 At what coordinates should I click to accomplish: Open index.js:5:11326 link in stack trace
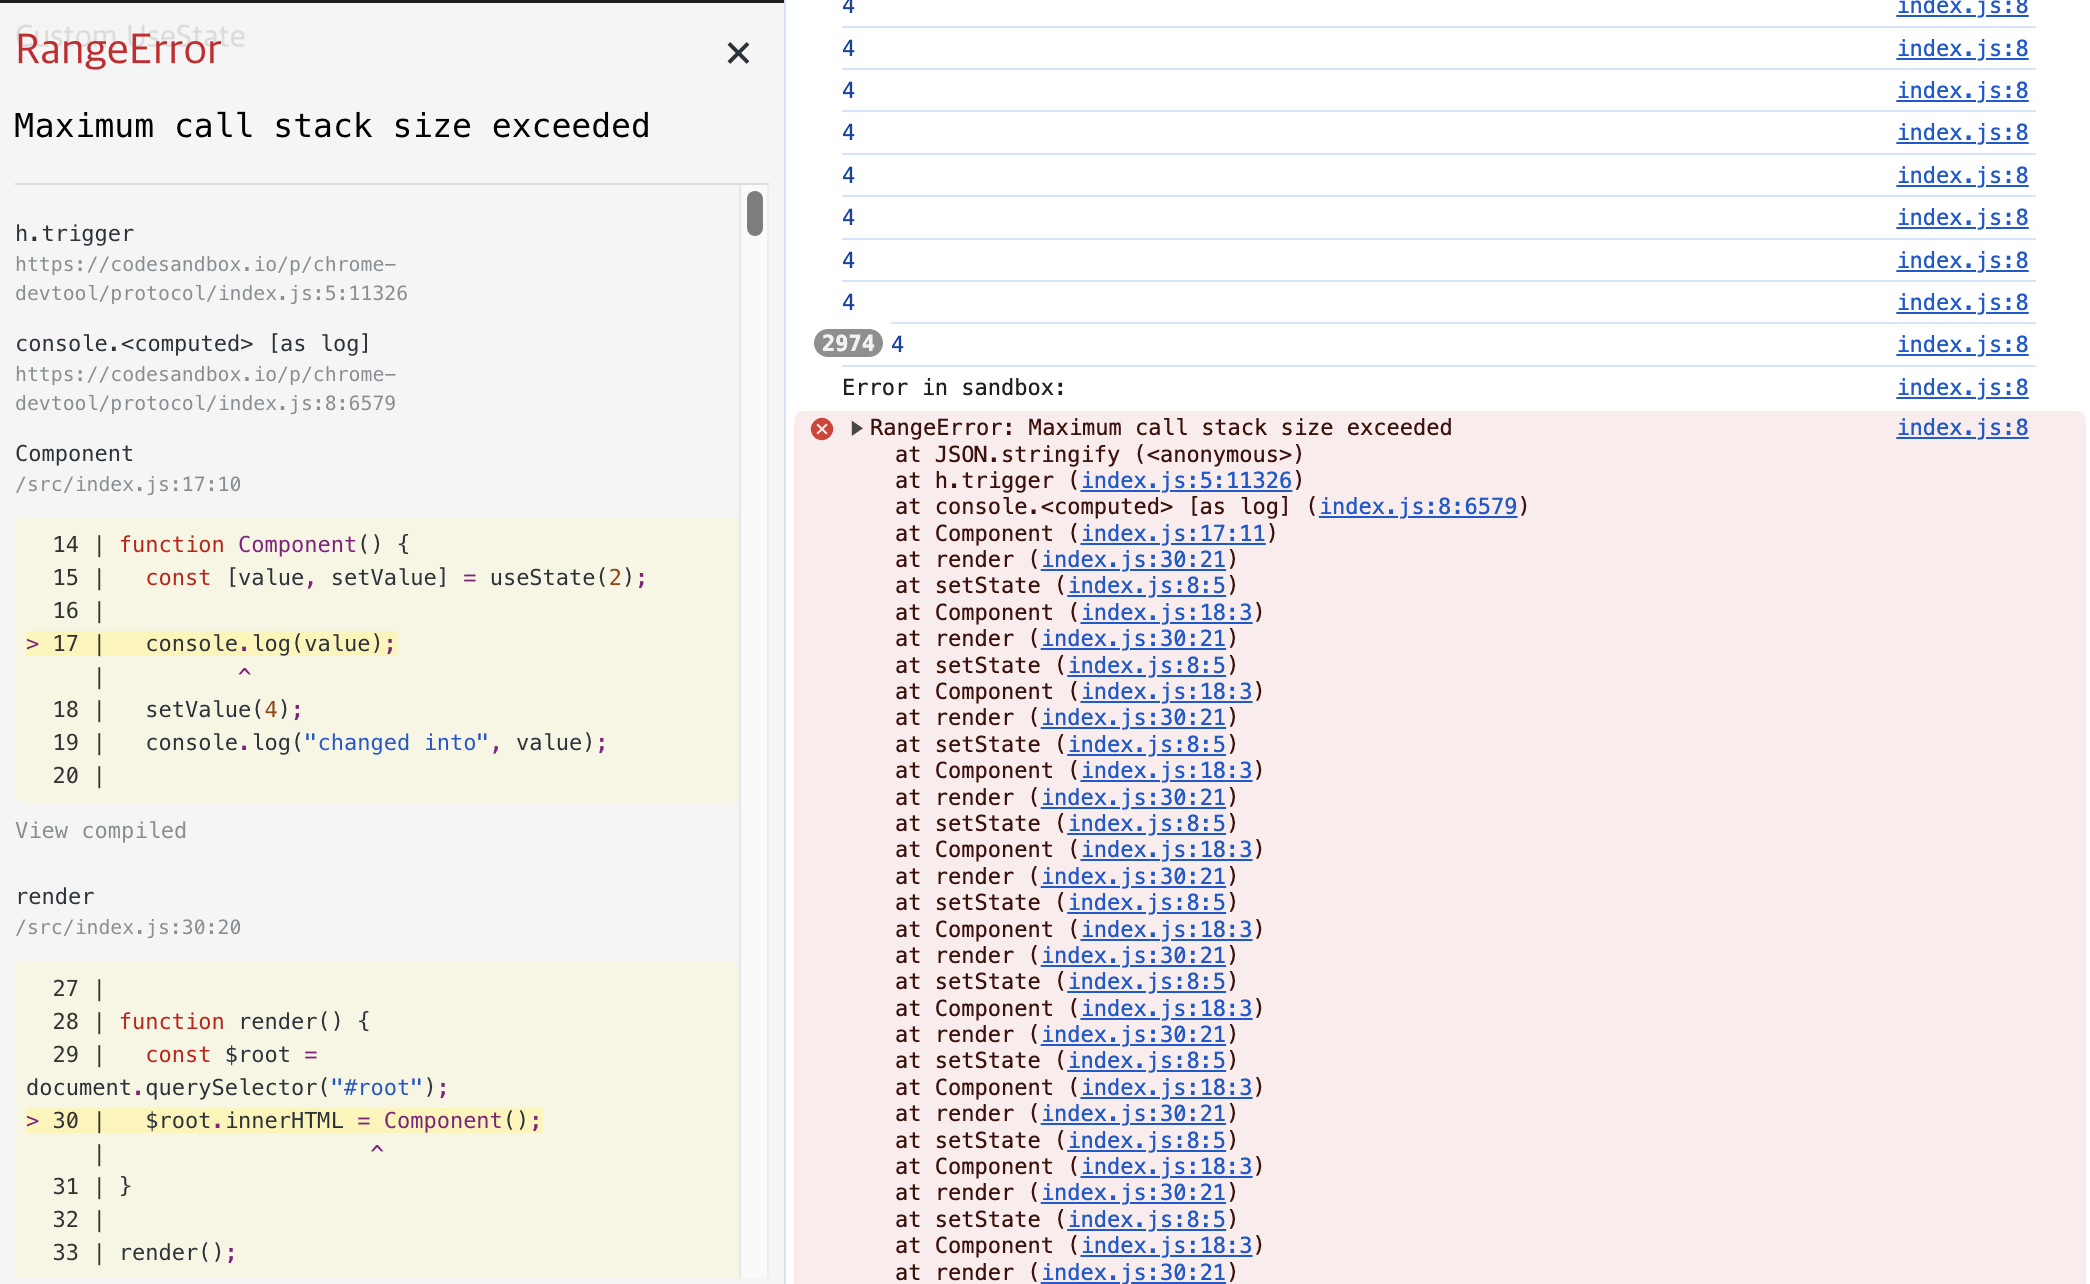(x=1186, y=481)
